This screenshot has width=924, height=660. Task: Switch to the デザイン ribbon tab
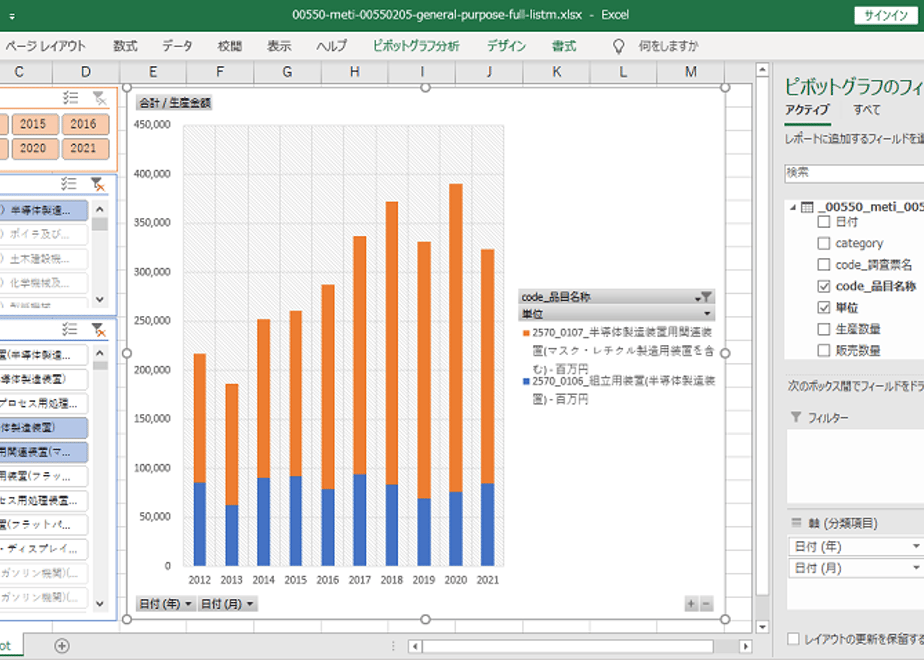tap(507, 46)
